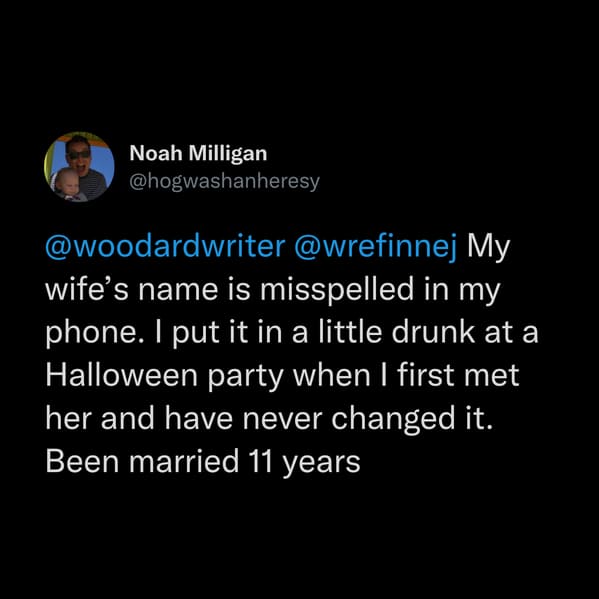Open Noah Milligan's profile picture
Image resolution: width=599 pixels, height=599 pixels.
tap(79, 167)
